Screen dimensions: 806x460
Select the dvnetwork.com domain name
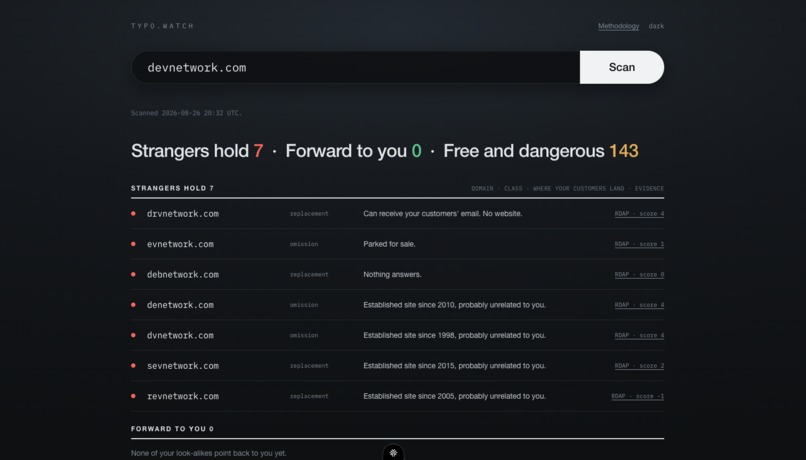tap(180, 335)
